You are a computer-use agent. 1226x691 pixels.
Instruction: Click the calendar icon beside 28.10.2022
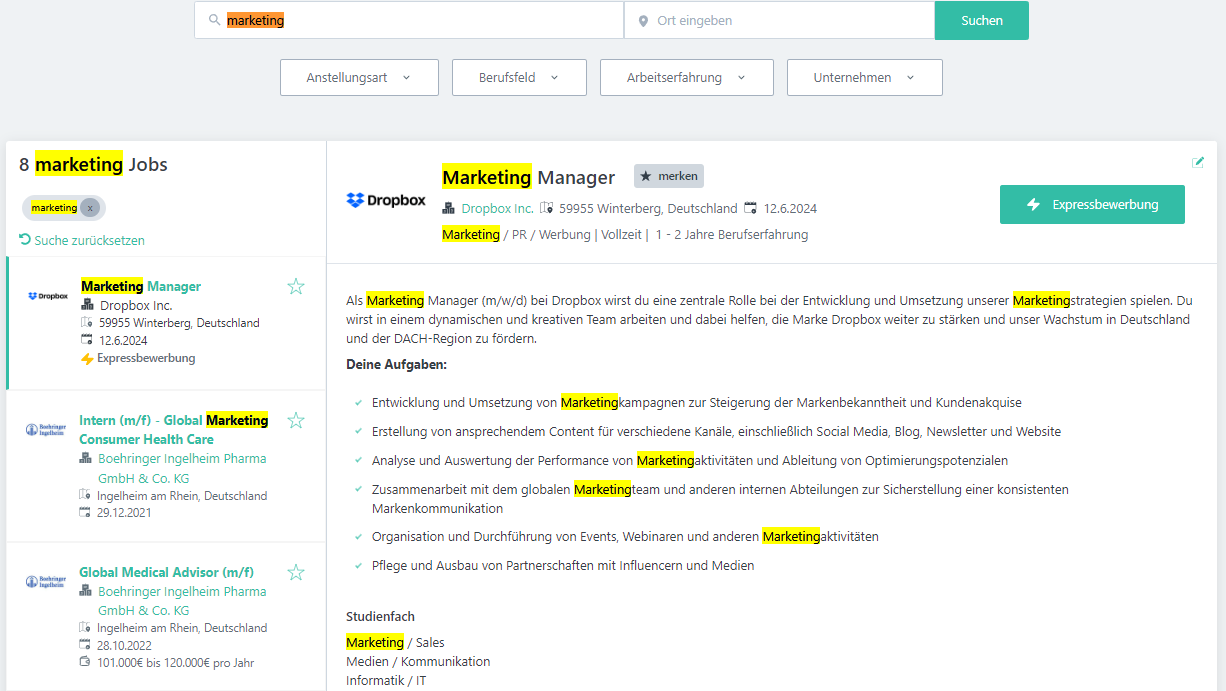point(85,645)
